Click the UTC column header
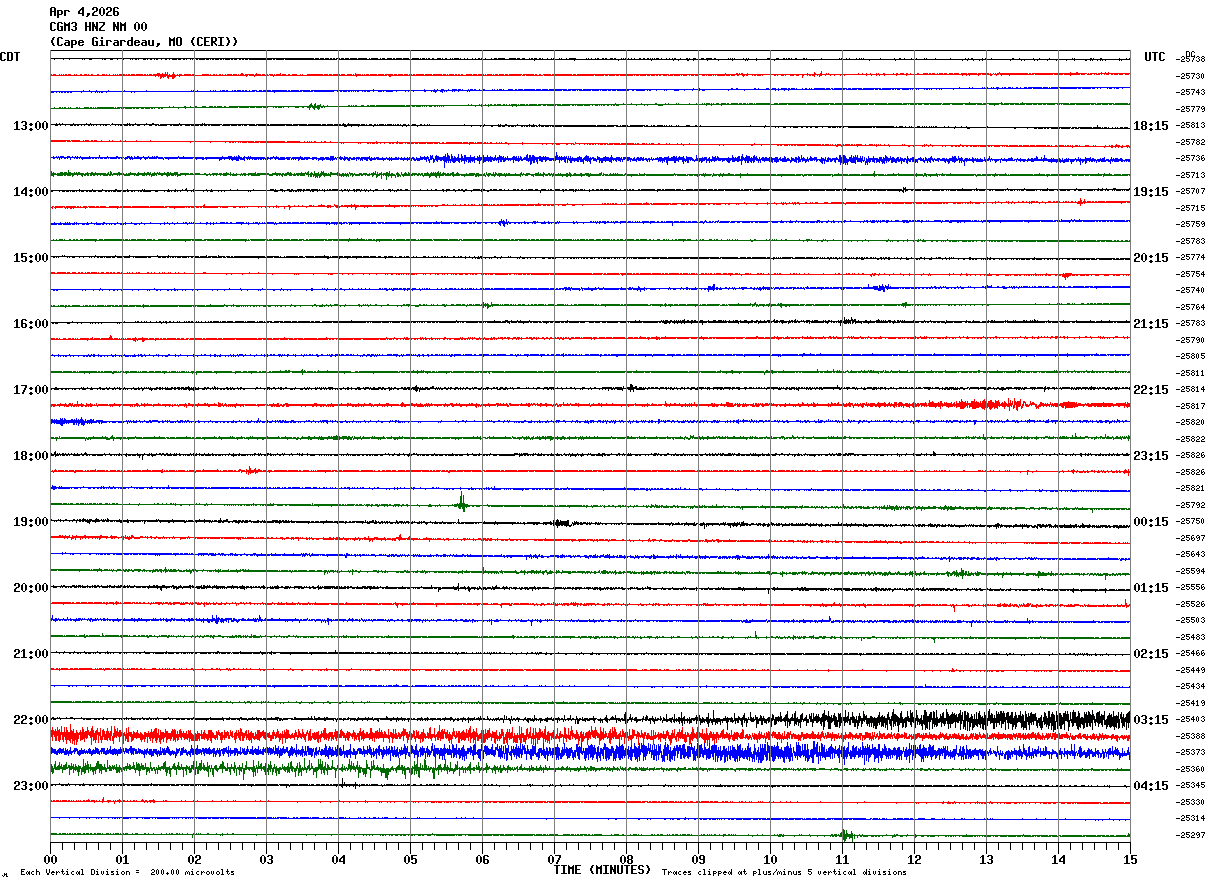This screenshot has height=886, width=1210. (1155, 57)
